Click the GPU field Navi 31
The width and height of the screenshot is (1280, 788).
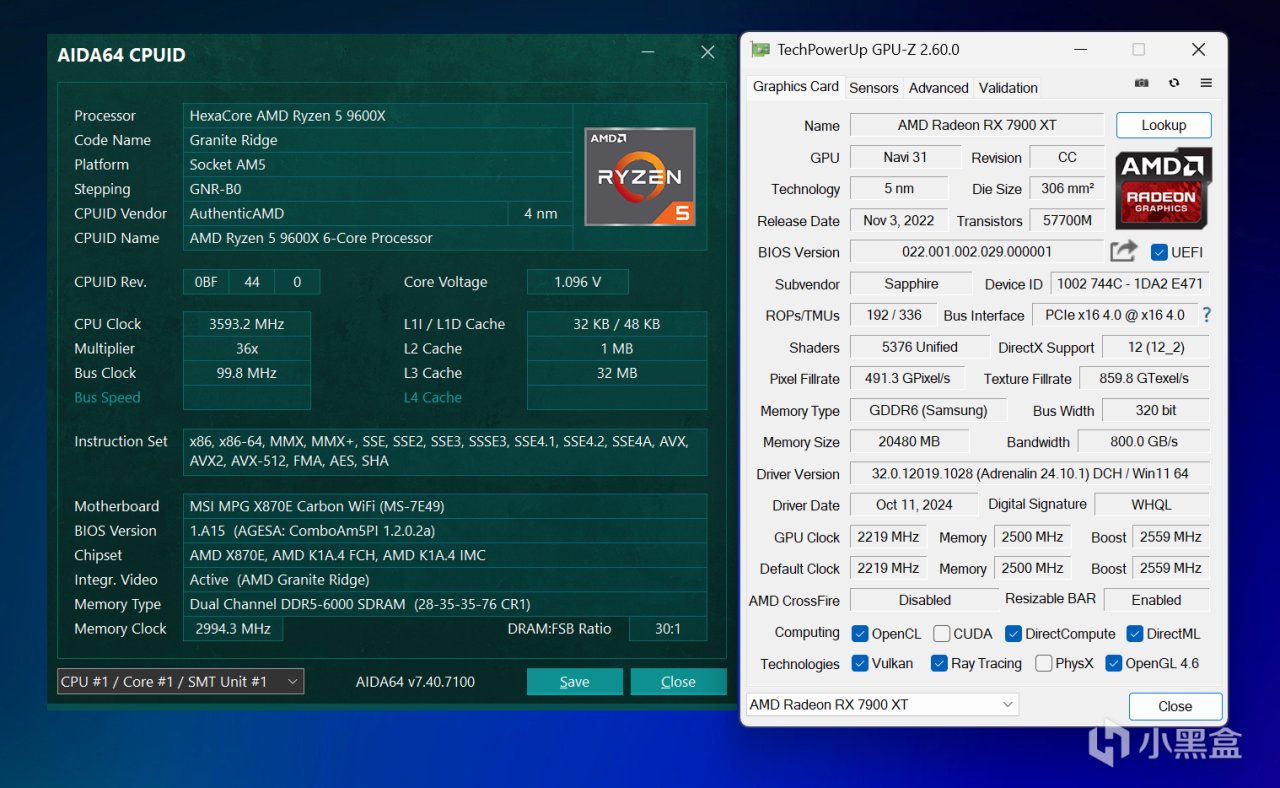click(905, 157)
